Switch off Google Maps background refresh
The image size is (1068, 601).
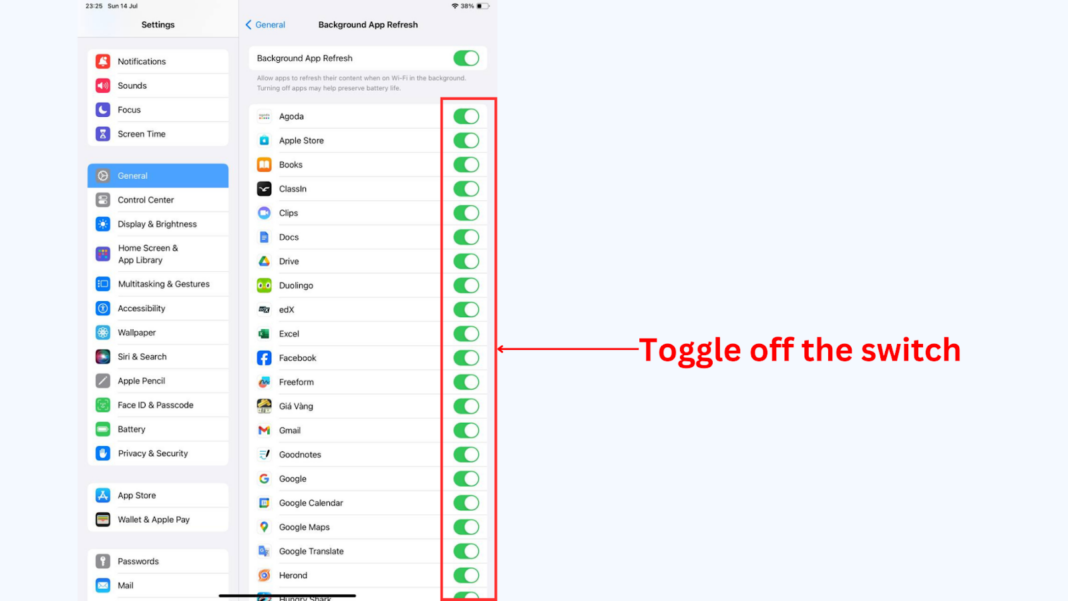(x=467, y=527)
